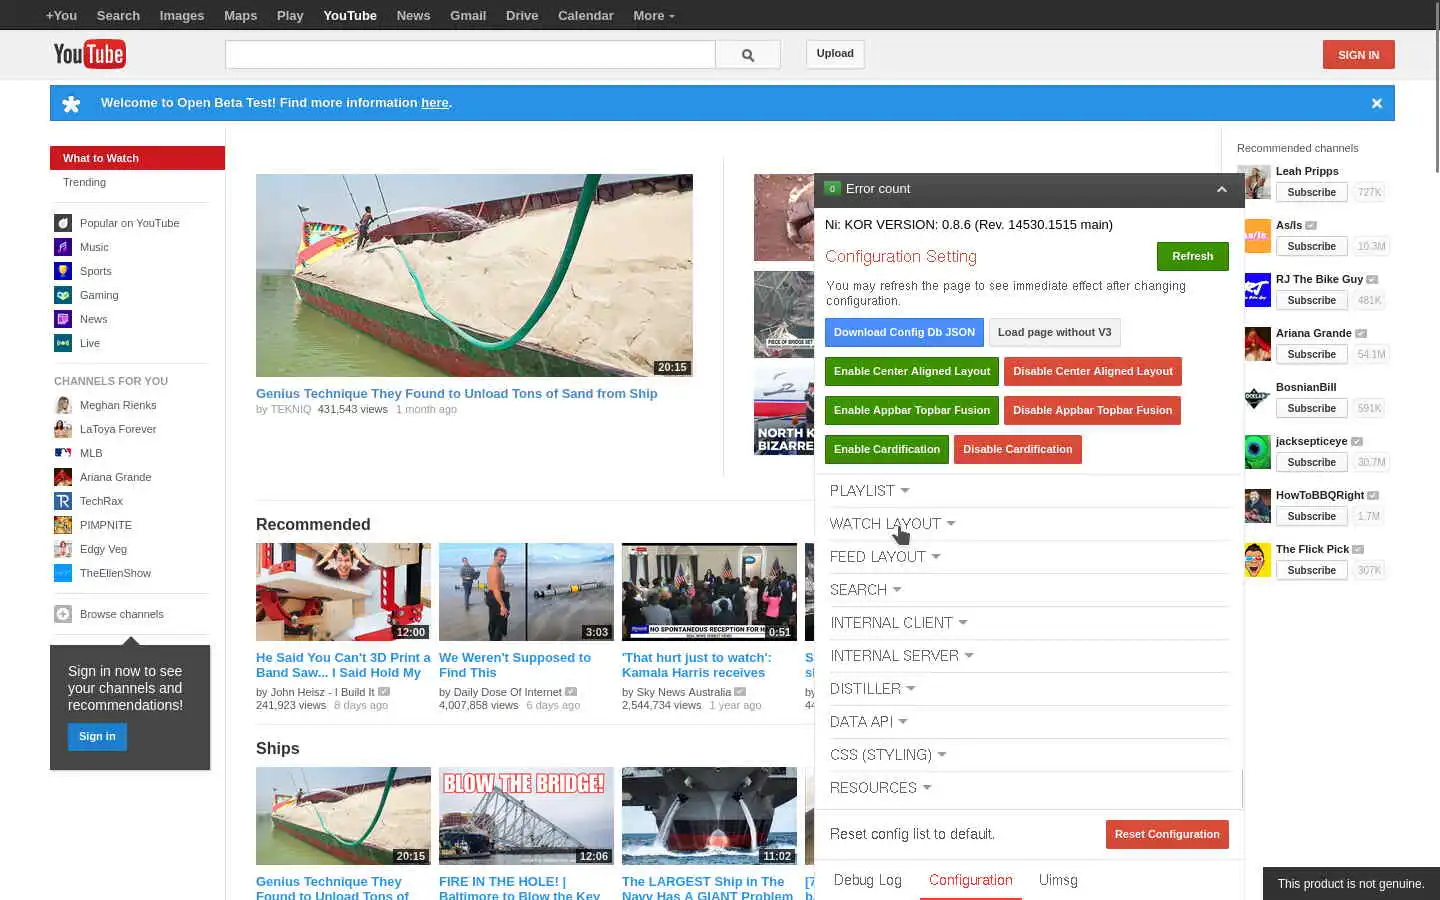Click The Flick Pick channel avatar
Image resolution: width=1440 pixels, height=900 pixels.
click(1257, 559)
